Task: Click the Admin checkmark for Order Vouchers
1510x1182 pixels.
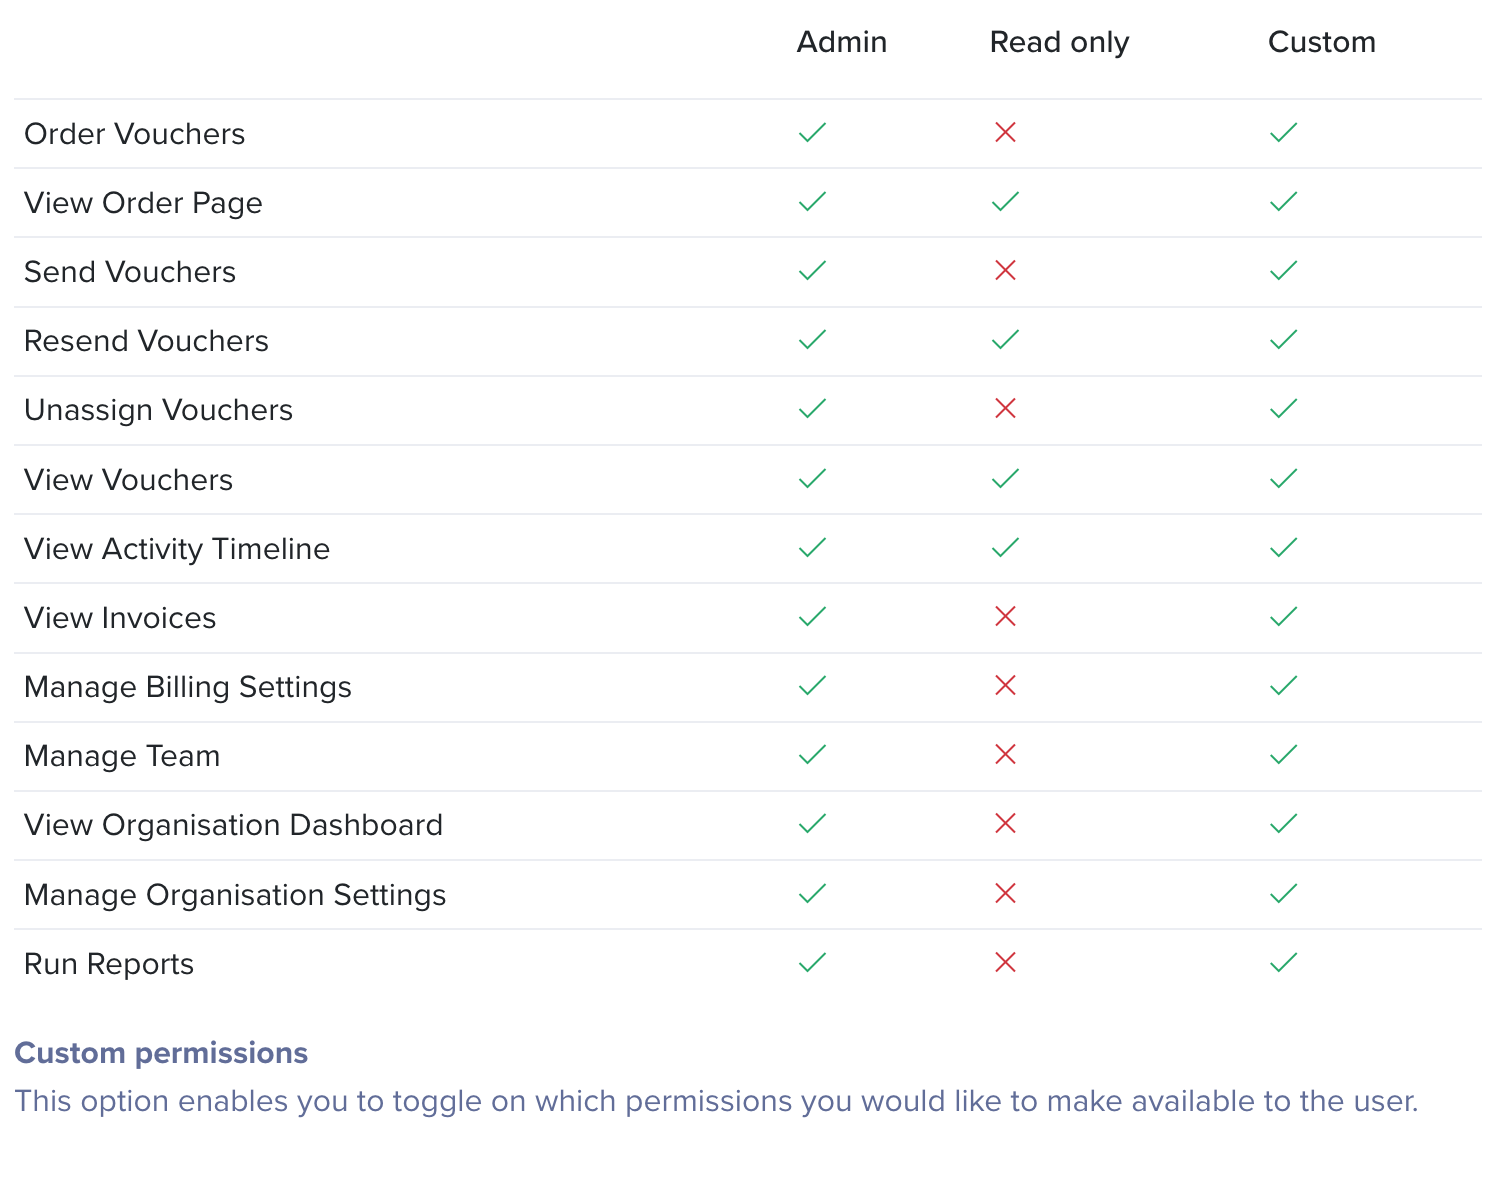Action: pos(812,132)
